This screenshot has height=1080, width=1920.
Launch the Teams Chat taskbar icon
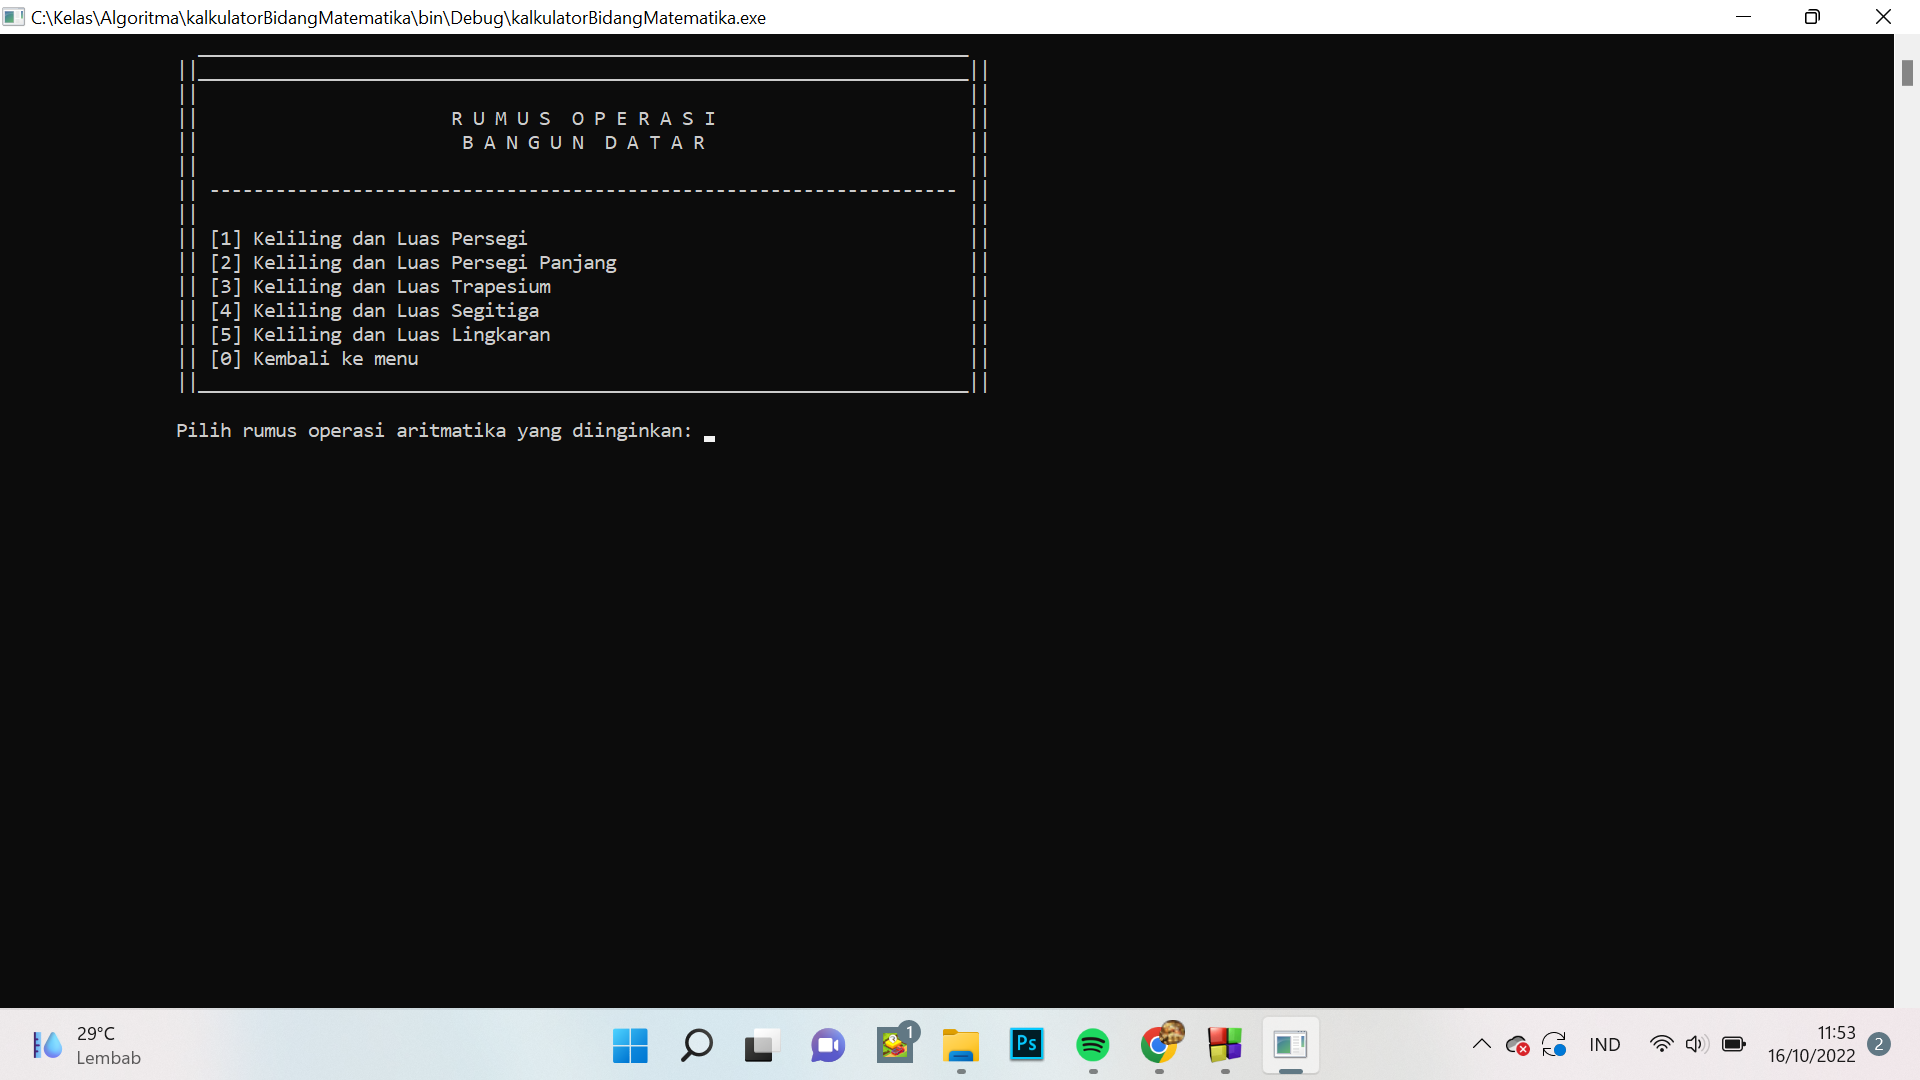(x=828, y=1046)
